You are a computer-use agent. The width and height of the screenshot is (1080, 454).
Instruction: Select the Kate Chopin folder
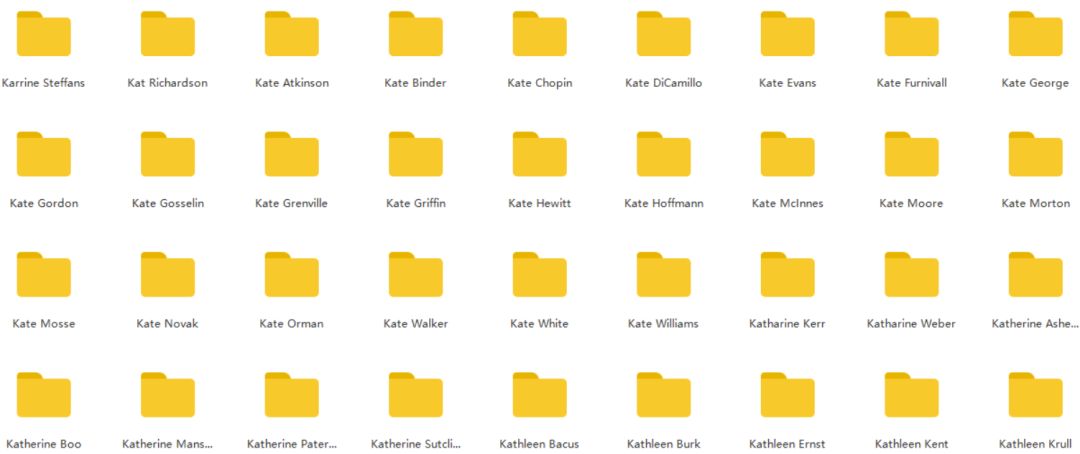pos(539,34)
